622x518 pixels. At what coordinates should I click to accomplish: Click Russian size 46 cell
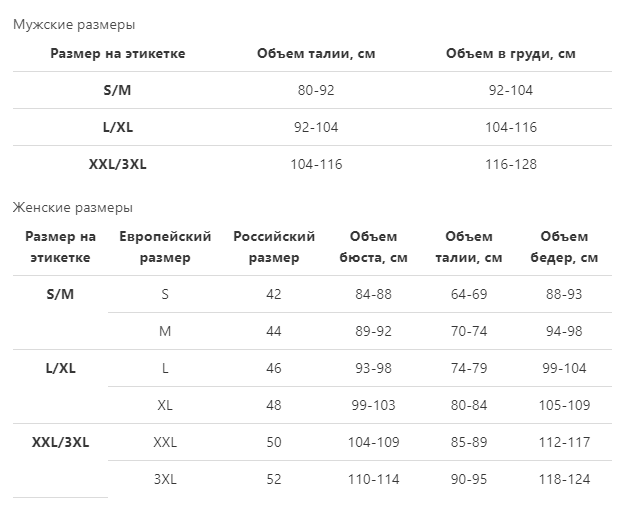(x=274, y=368)
